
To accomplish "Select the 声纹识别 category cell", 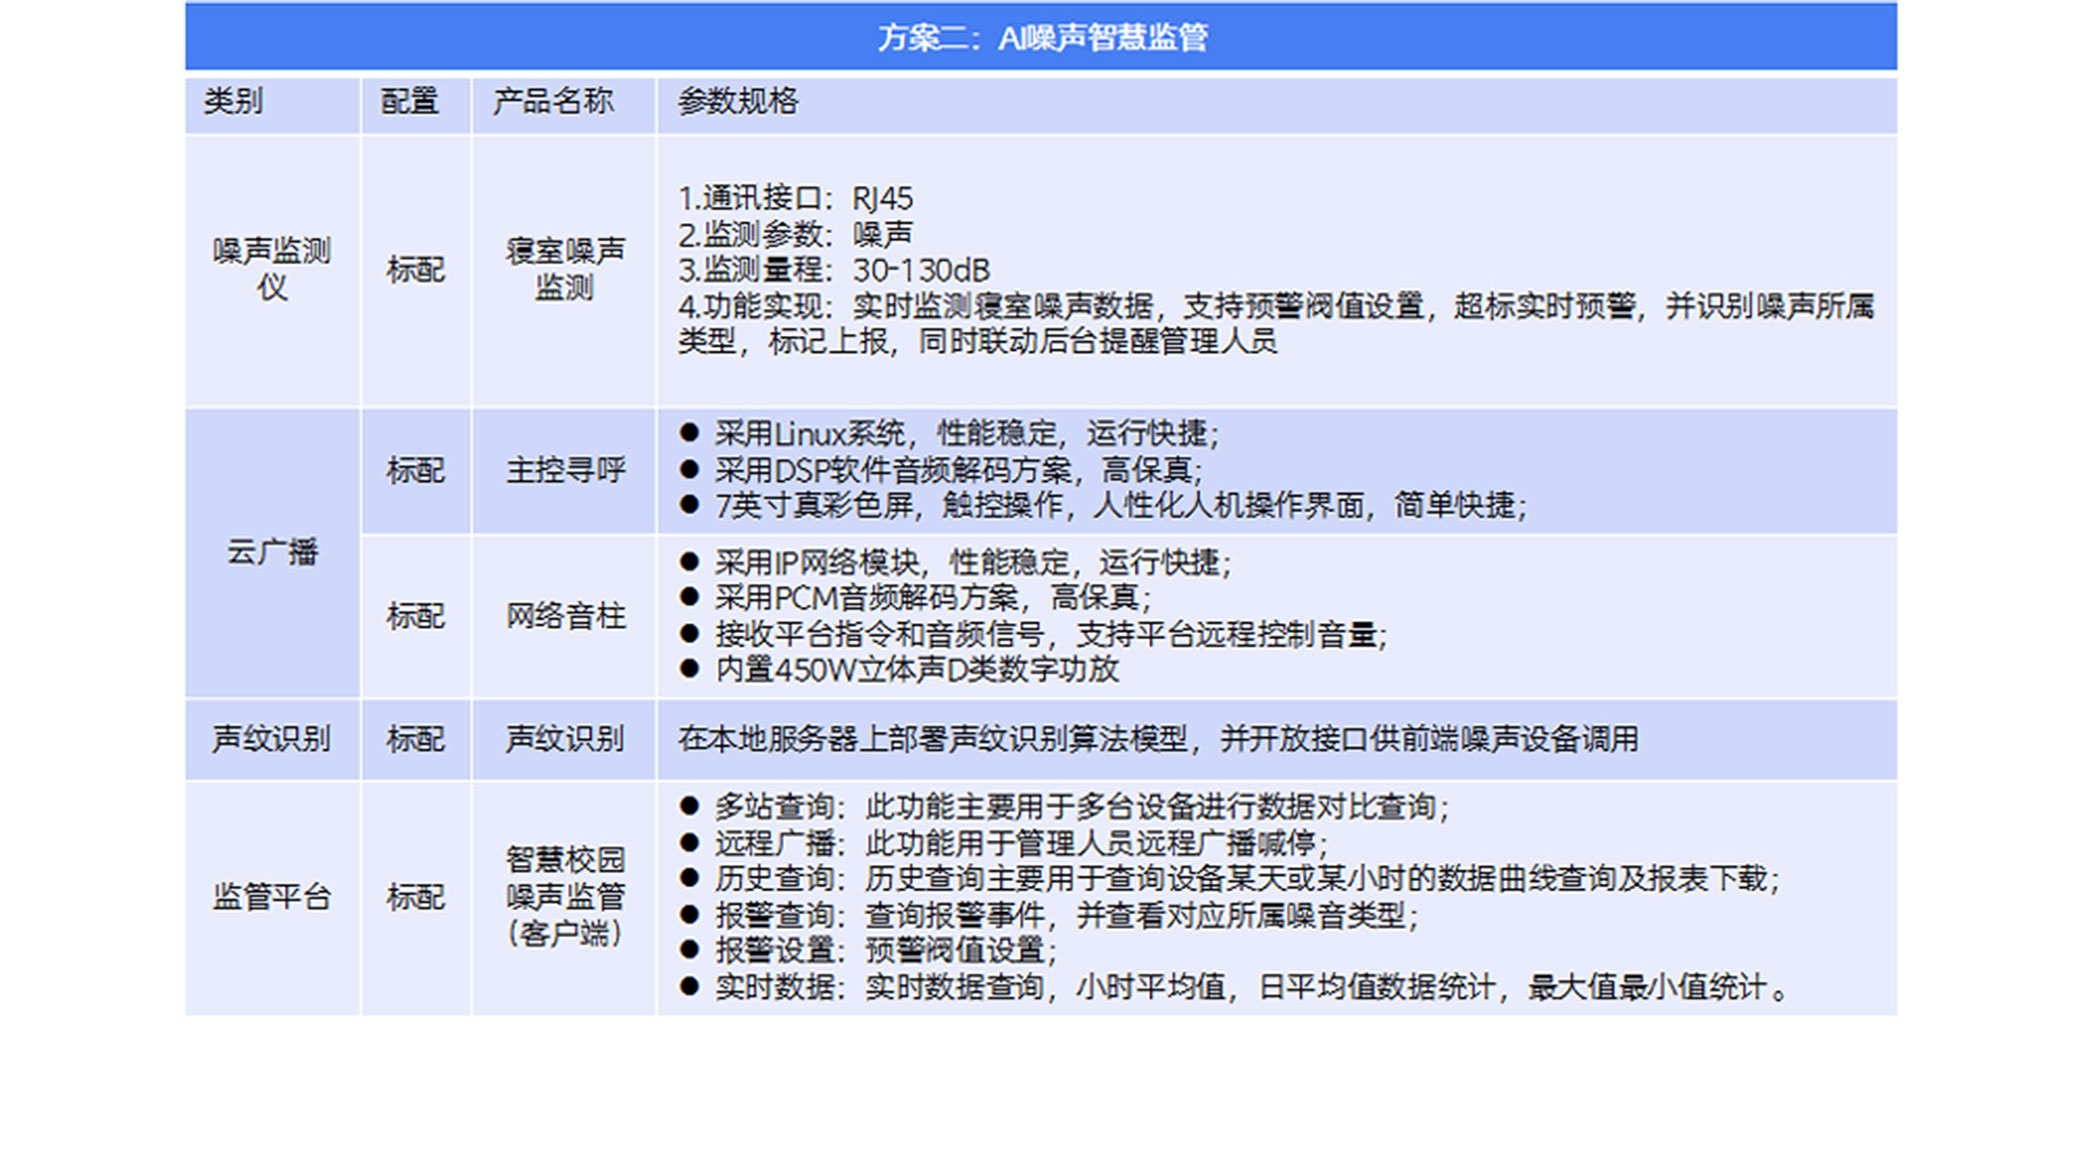I will 272,739.
